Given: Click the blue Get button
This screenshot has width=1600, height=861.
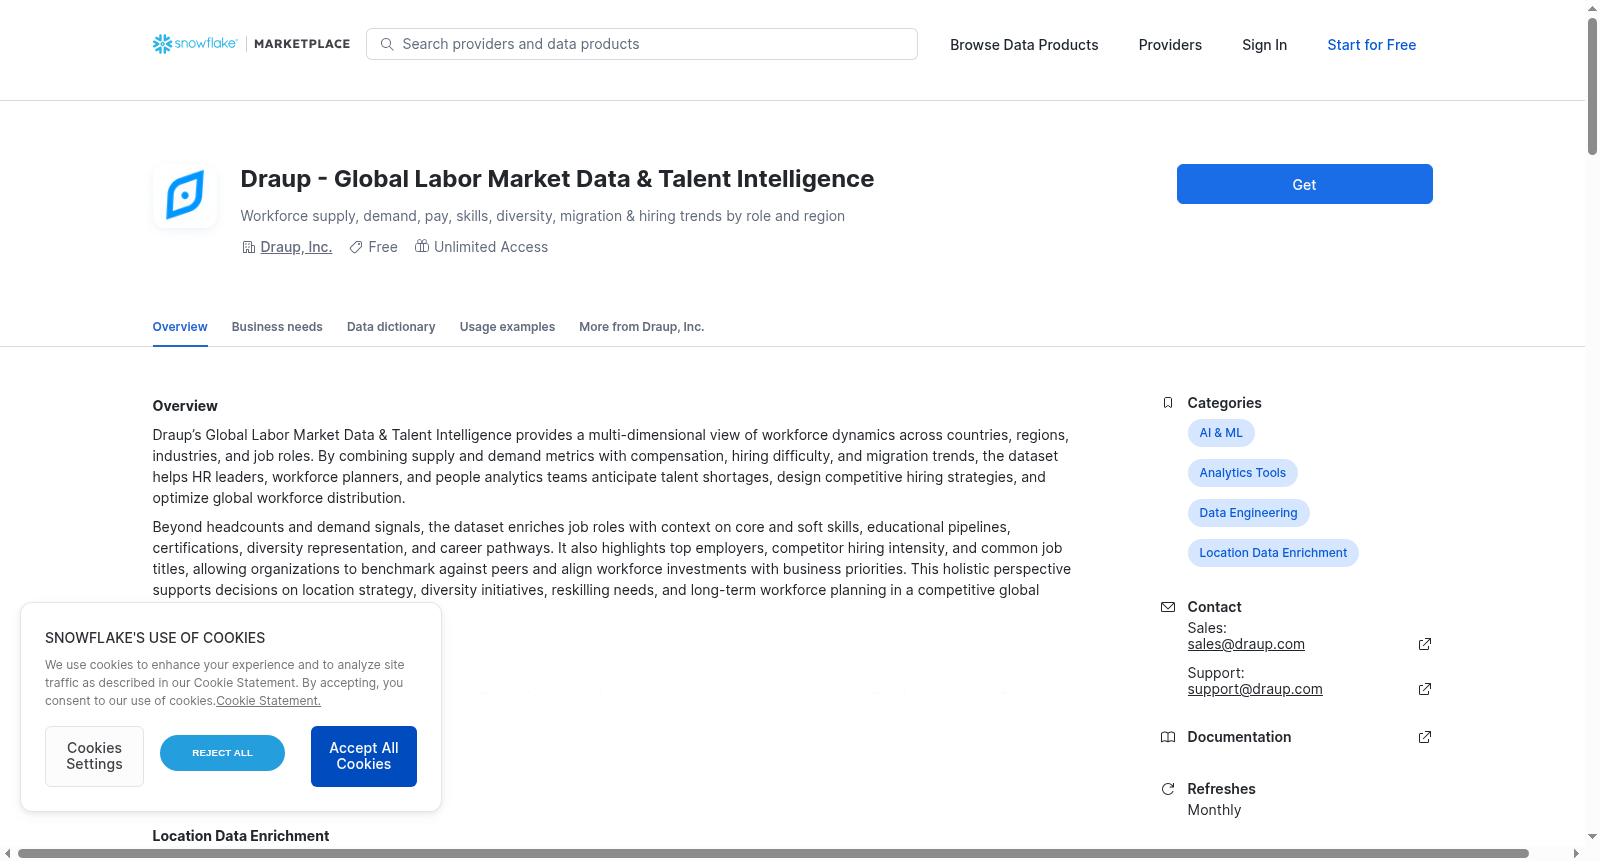Looking at the screenshot, I should (1305, 184).
